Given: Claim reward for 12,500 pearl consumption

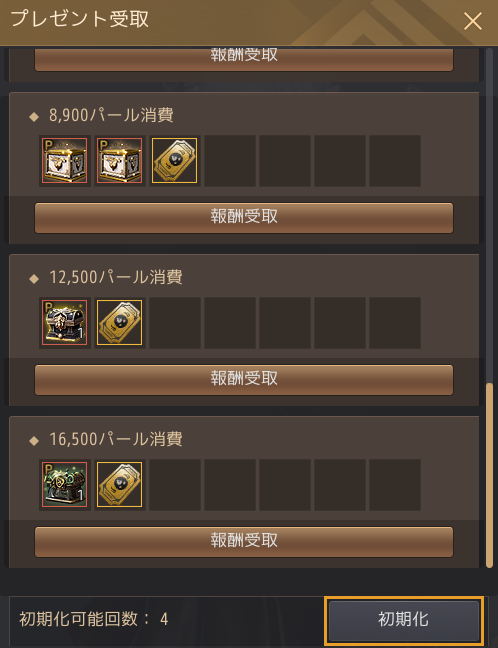Looking at the screenshot, I should (244, 379).
